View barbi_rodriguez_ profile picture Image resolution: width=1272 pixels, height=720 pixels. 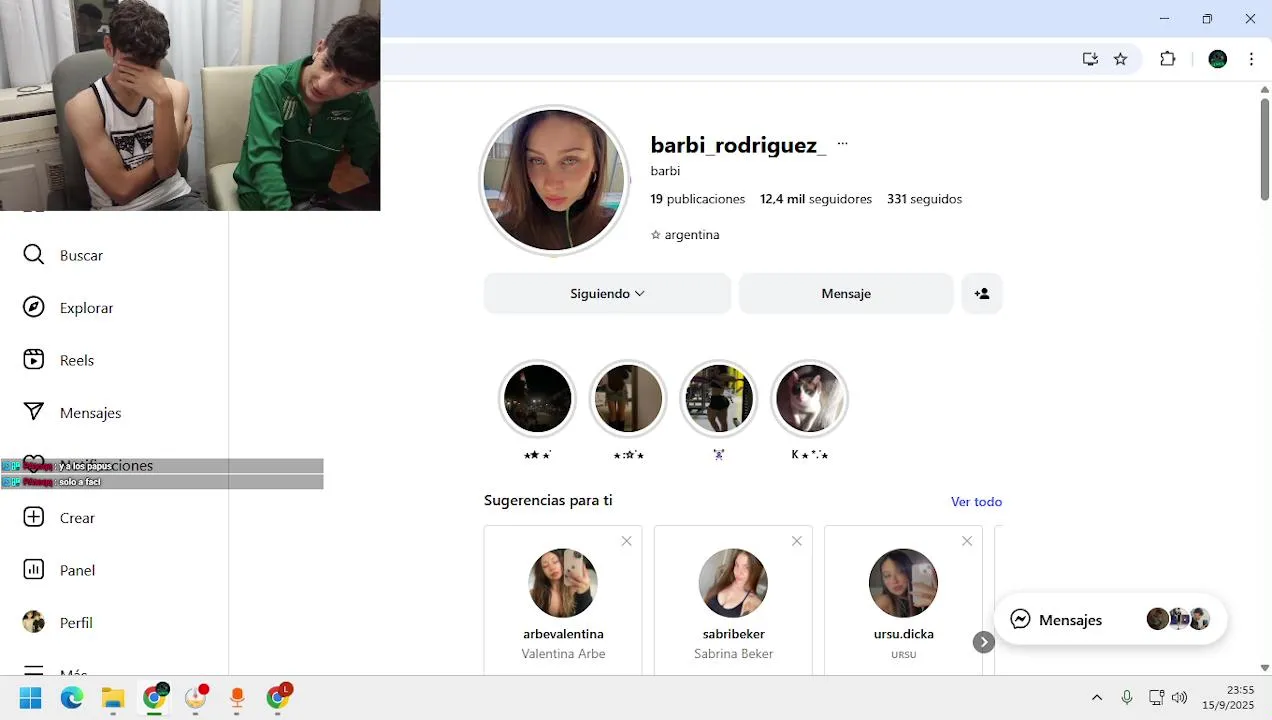554,180
